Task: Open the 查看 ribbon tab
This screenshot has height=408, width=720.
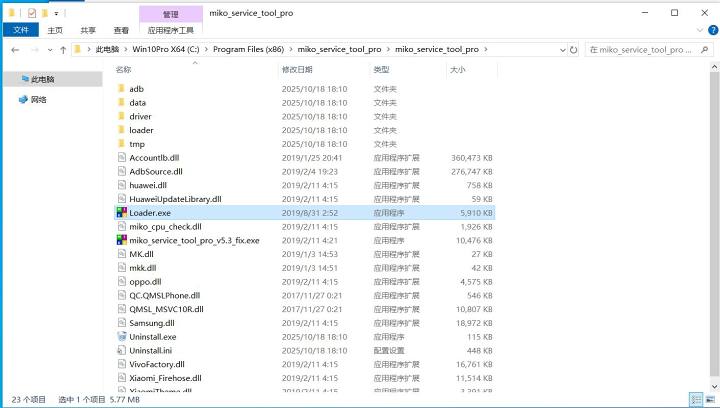Action: (121, 30)
